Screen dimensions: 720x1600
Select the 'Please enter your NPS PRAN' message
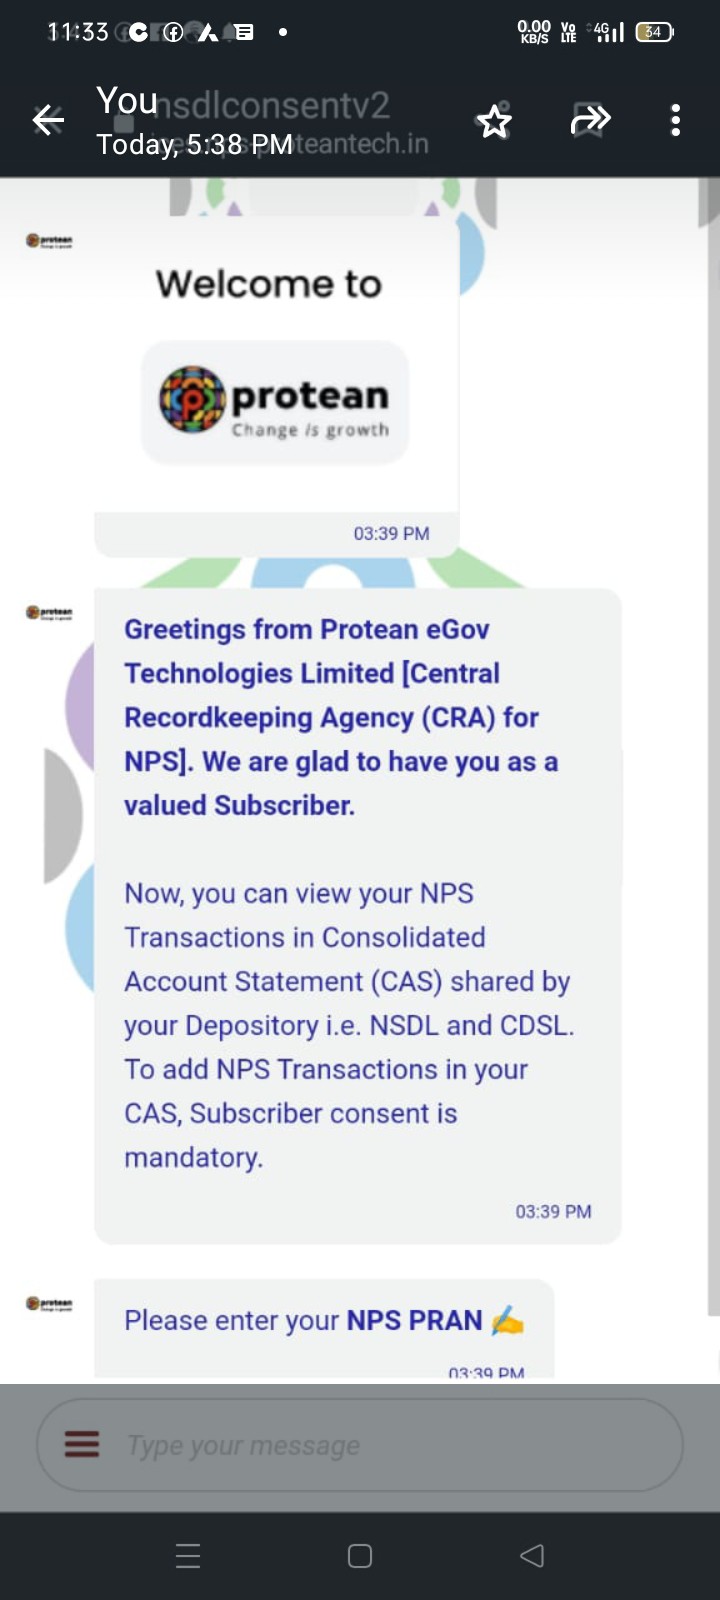(x=323, y=1321)
